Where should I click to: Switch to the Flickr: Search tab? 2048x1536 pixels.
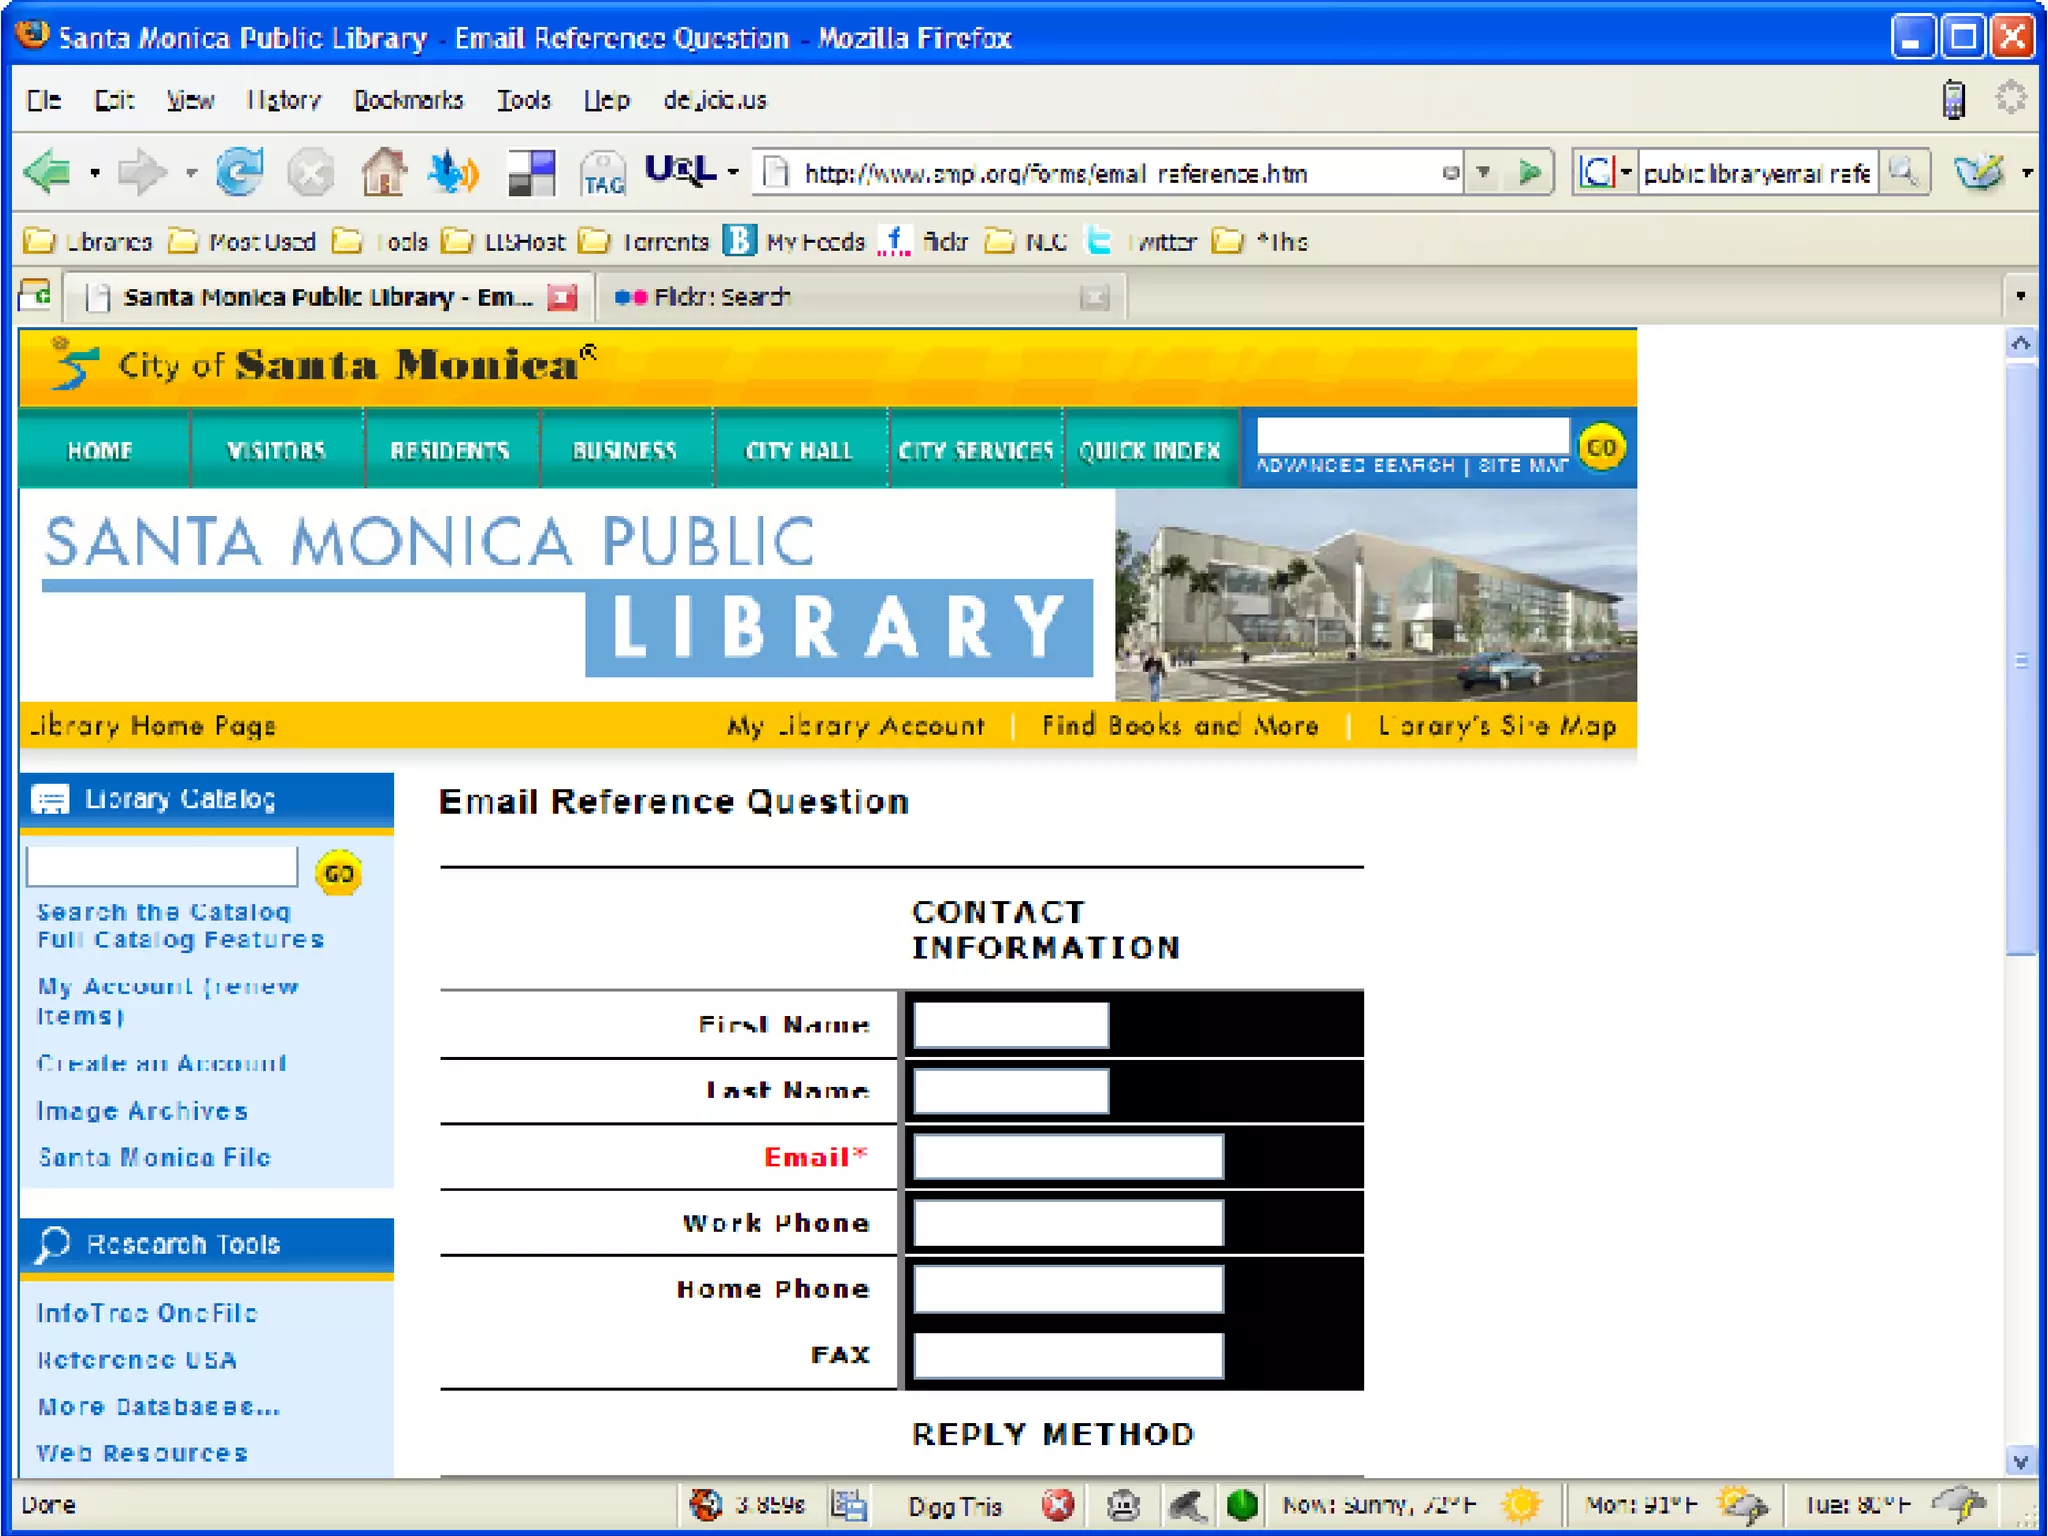(720, 297)
